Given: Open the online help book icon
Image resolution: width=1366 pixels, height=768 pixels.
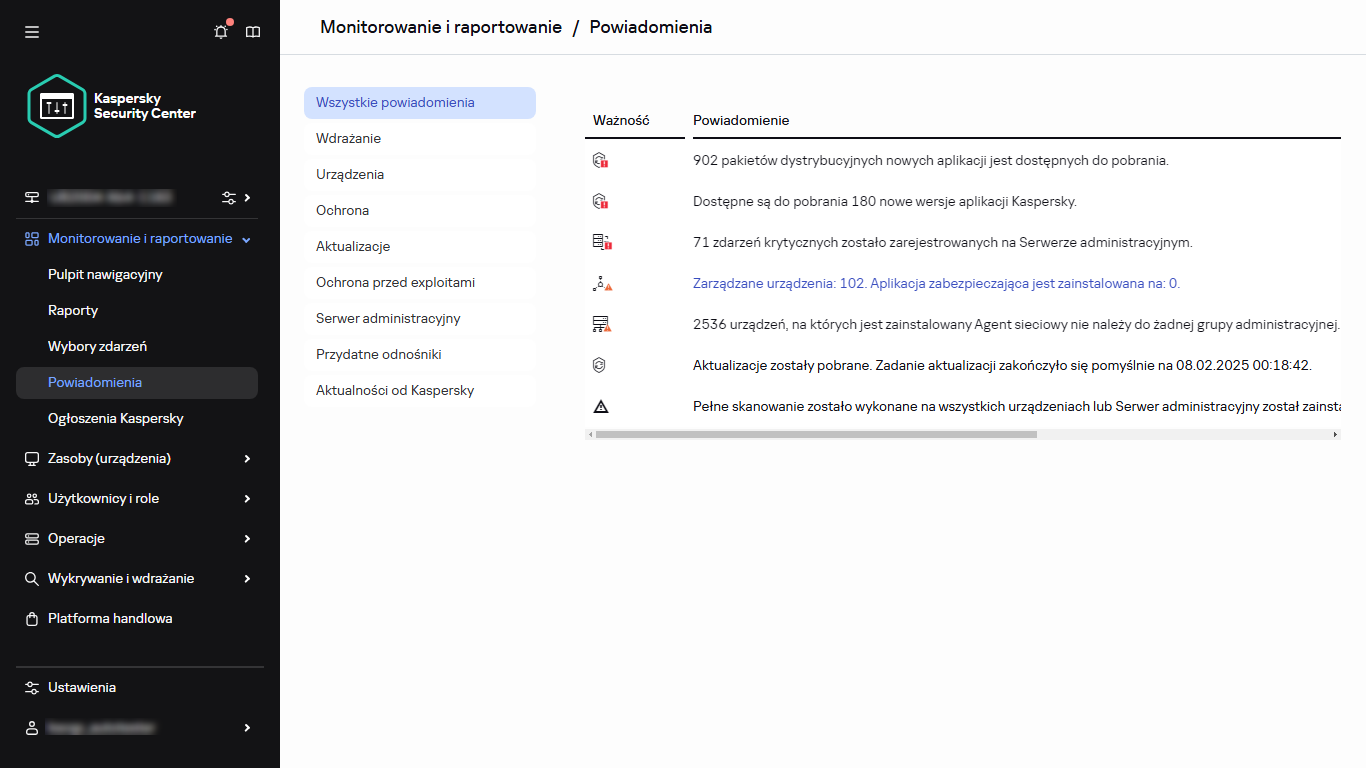Looking at the screenshot, I should pyautogui.click(x=253, y=31).
